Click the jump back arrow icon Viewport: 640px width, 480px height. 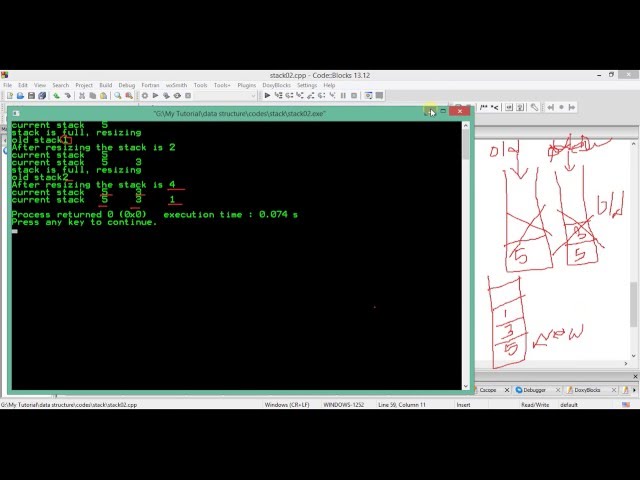551,107
